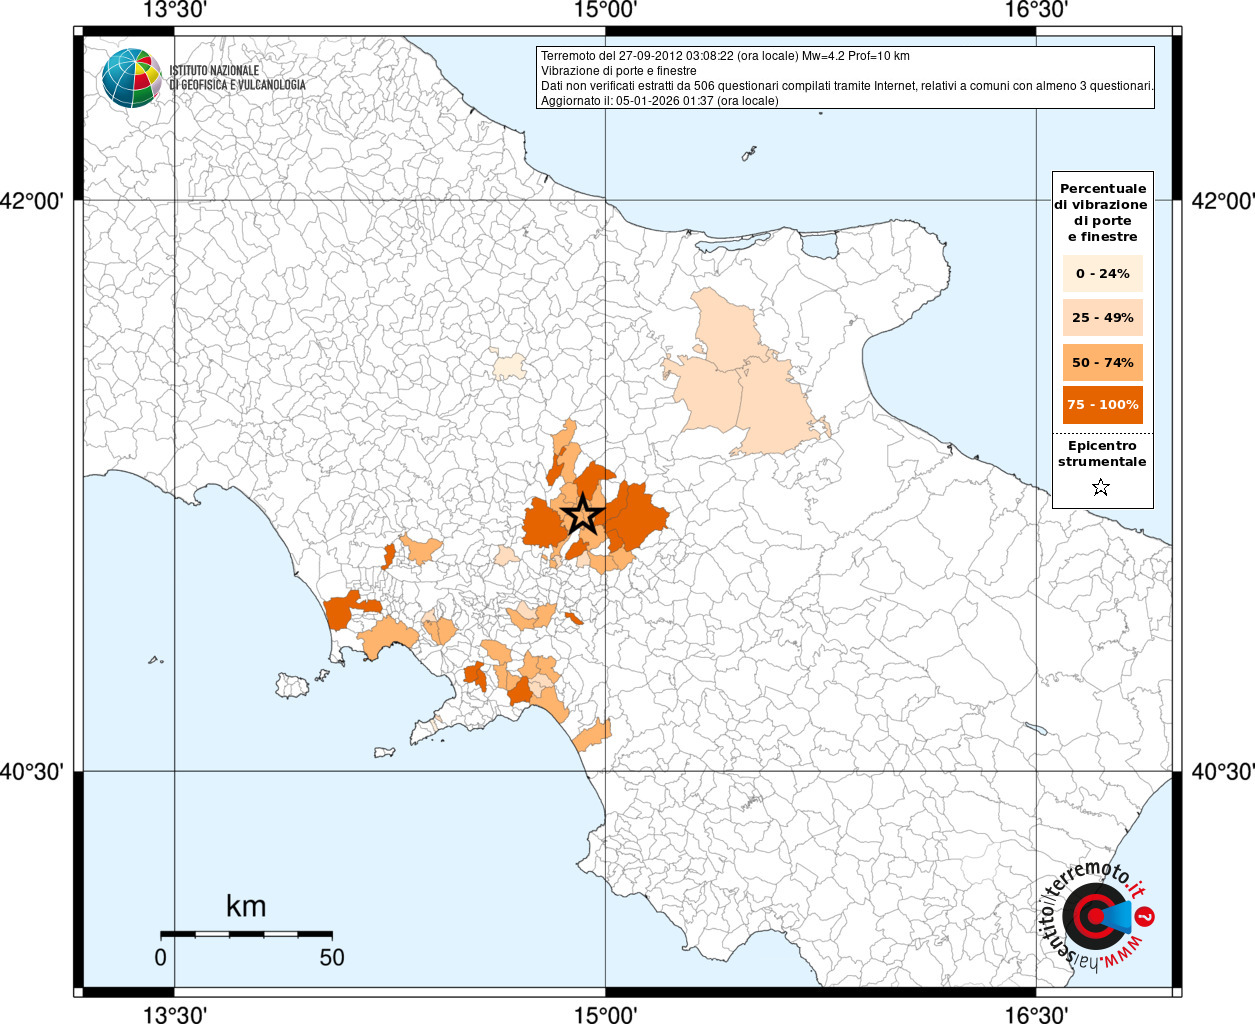The width and height of the screenshot is (1255, 1024).
Task: Click the bottom 15°00' longitude label
Action: pyautogui.click(x=605, y=1014)
